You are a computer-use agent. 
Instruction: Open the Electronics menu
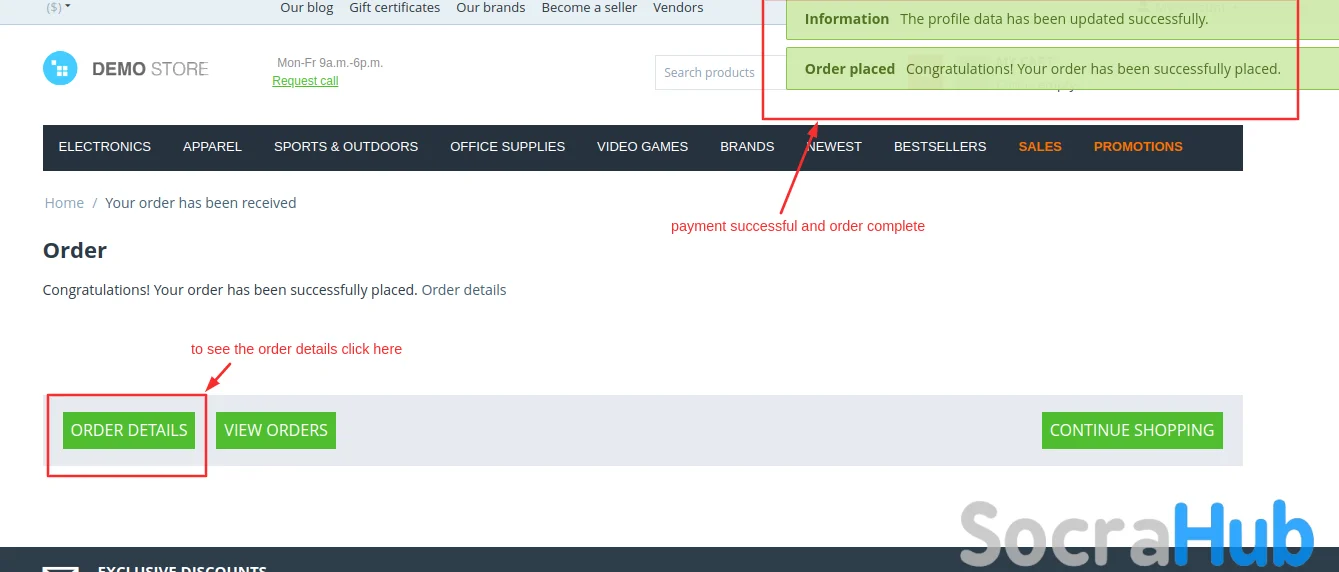105,147
